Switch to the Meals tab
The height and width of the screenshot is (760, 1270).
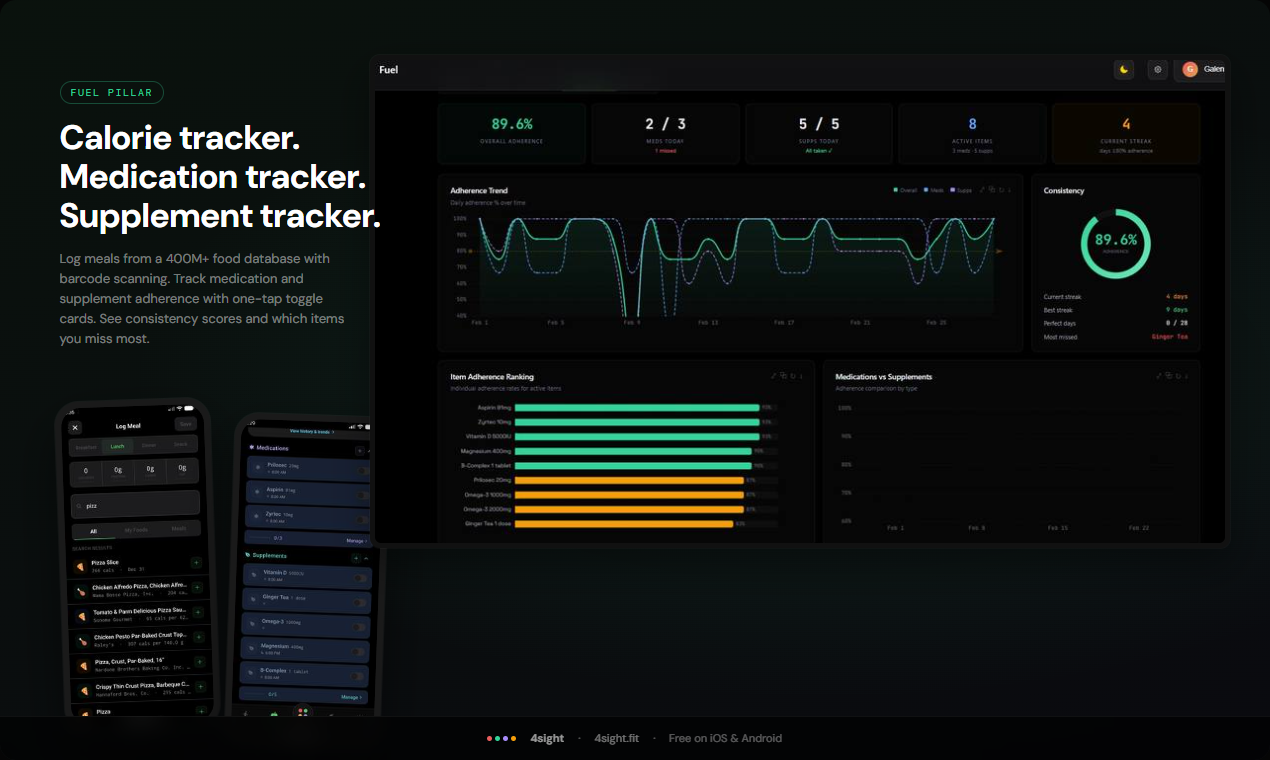pyautogui.click(x=179, y=528)
